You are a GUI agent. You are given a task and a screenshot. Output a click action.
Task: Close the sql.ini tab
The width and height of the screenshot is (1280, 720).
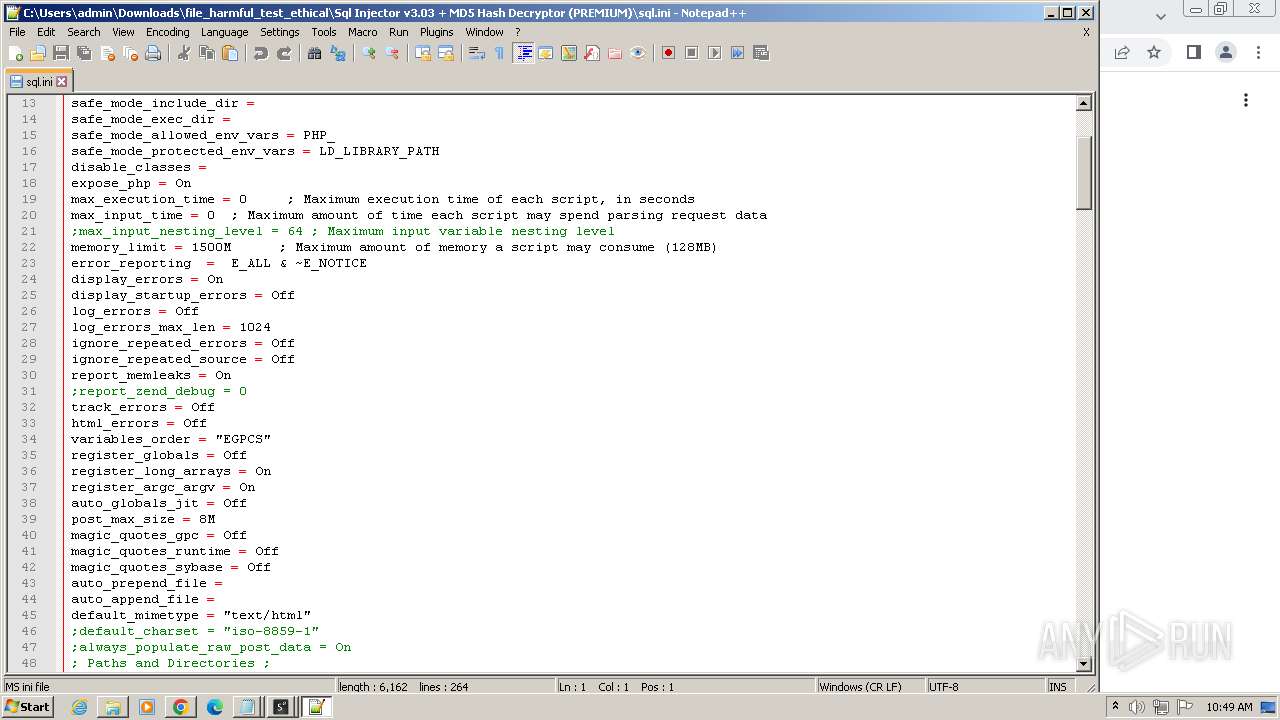(x=62, y=82)
